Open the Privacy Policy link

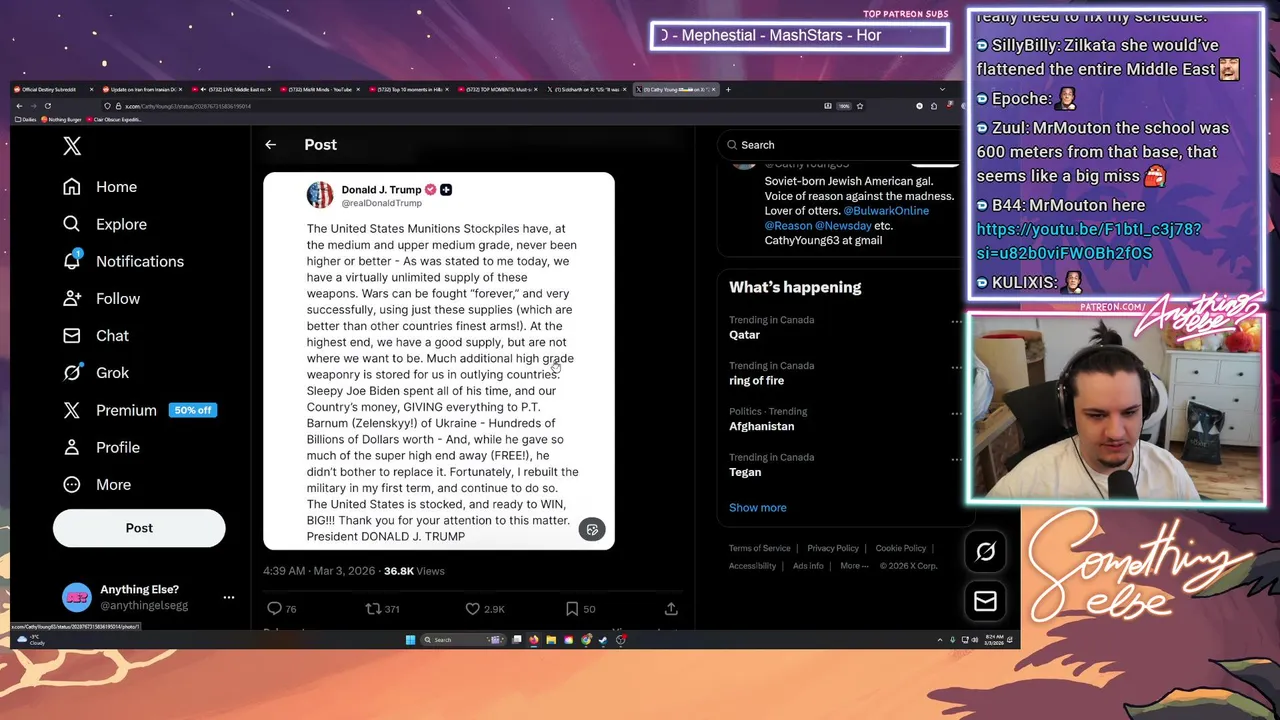point(833,548)
